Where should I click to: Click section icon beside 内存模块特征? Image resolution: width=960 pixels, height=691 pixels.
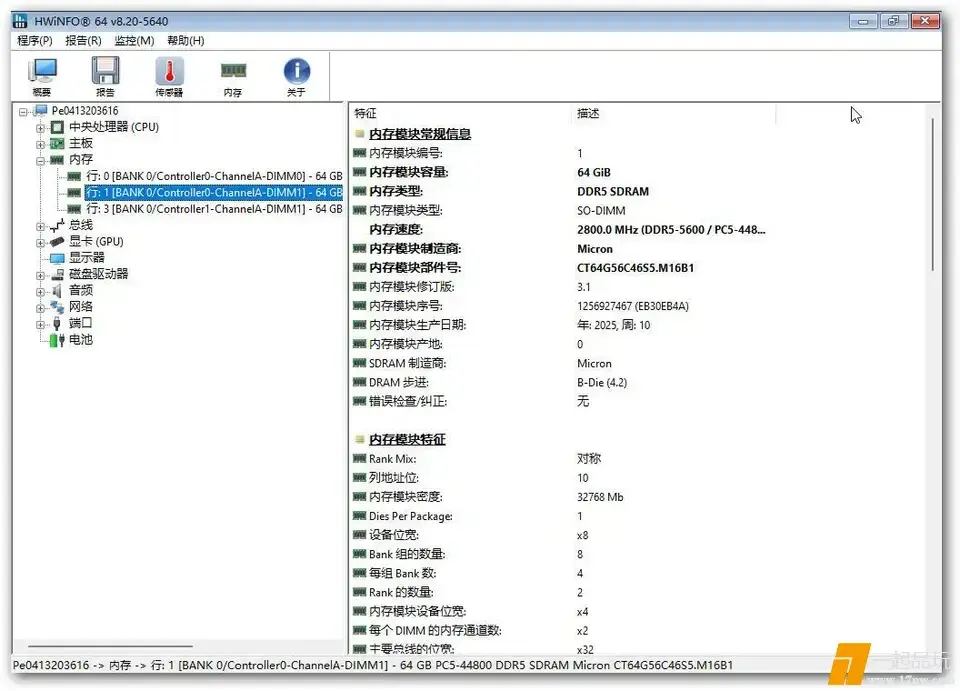[x=360, y=439]
